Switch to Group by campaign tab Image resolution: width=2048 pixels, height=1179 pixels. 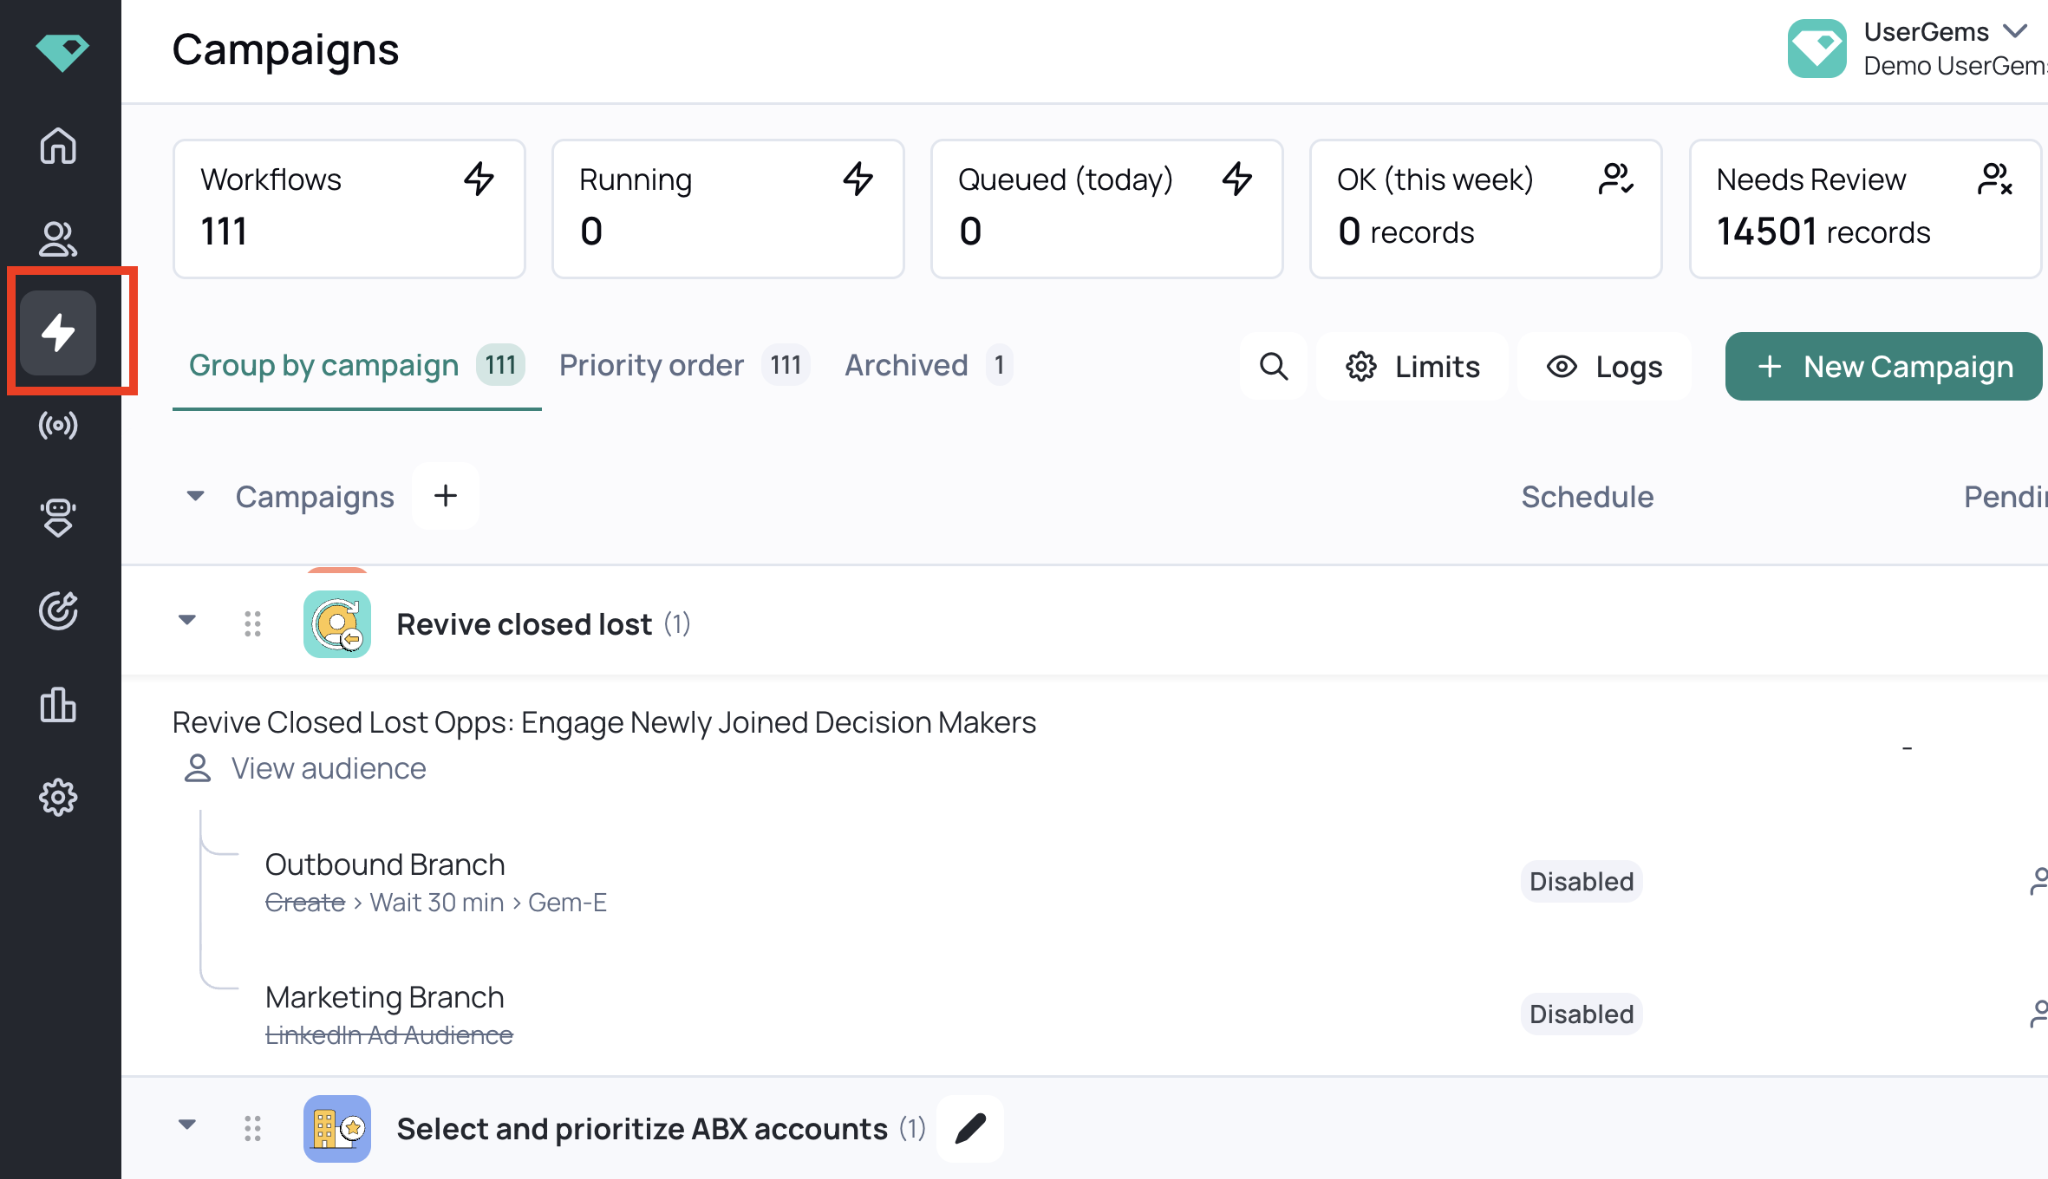[356, 366]
